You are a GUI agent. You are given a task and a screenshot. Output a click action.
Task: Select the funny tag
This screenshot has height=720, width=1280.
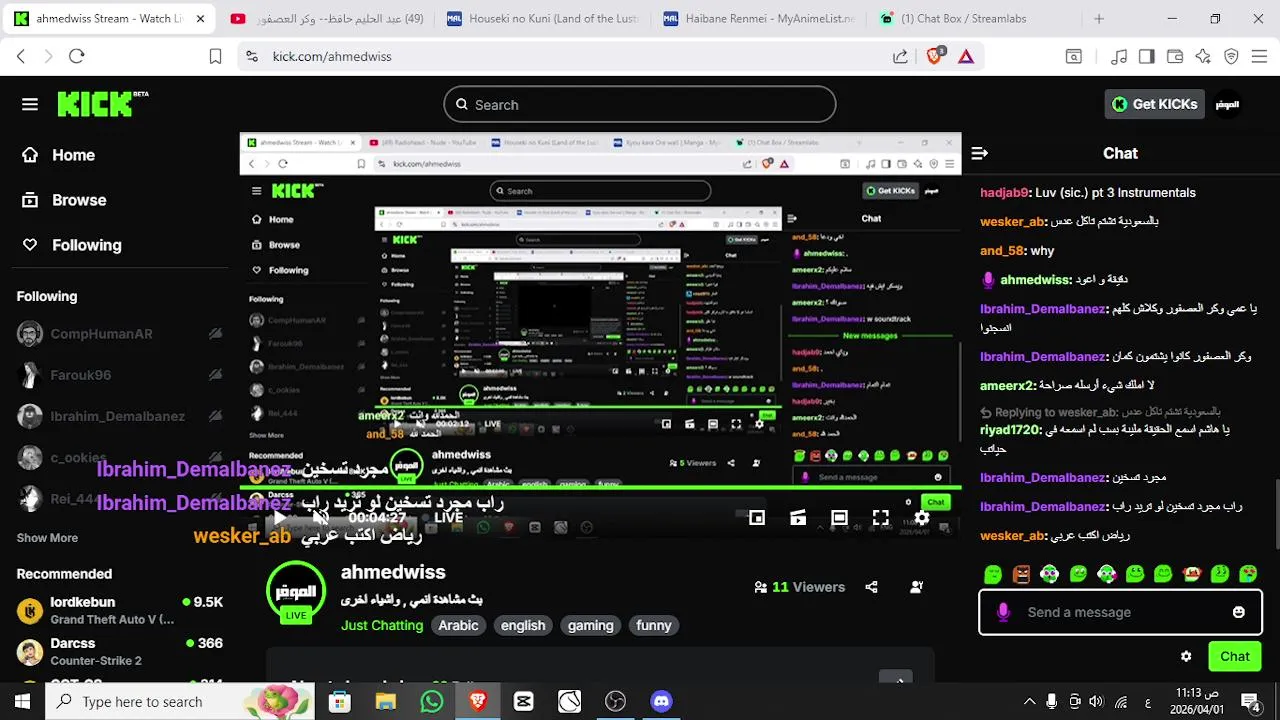pos(654,625)
